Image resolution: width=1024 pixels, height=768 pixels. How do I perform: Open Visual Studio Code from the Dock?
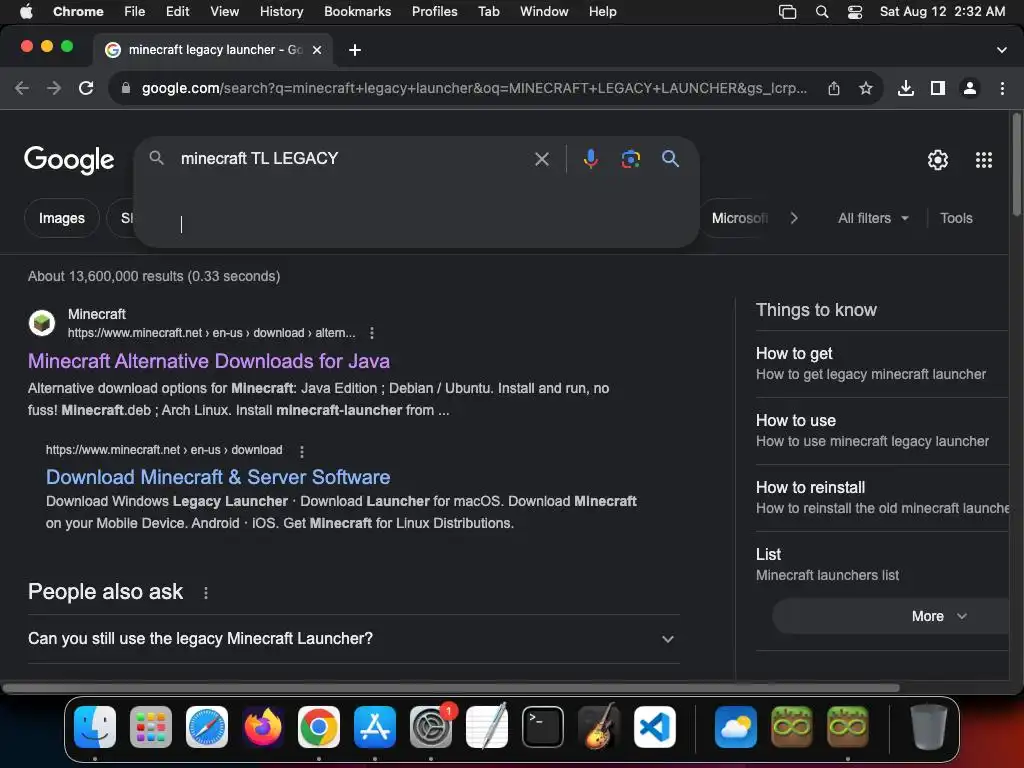click(654, 727)
